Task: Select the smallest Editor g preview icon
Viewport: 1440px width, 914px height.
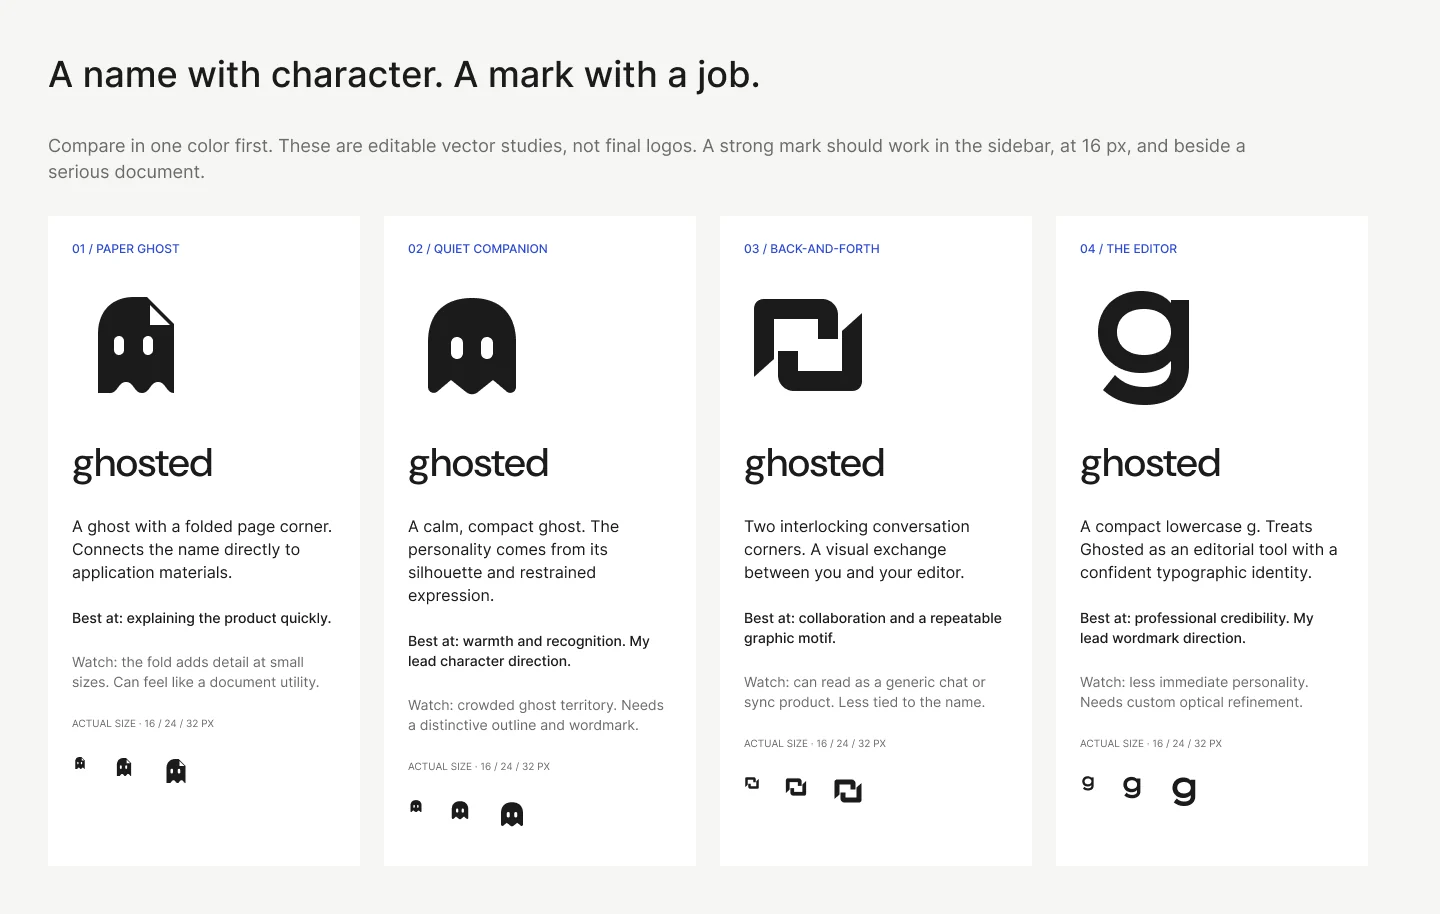Action: coord(1088,783)
